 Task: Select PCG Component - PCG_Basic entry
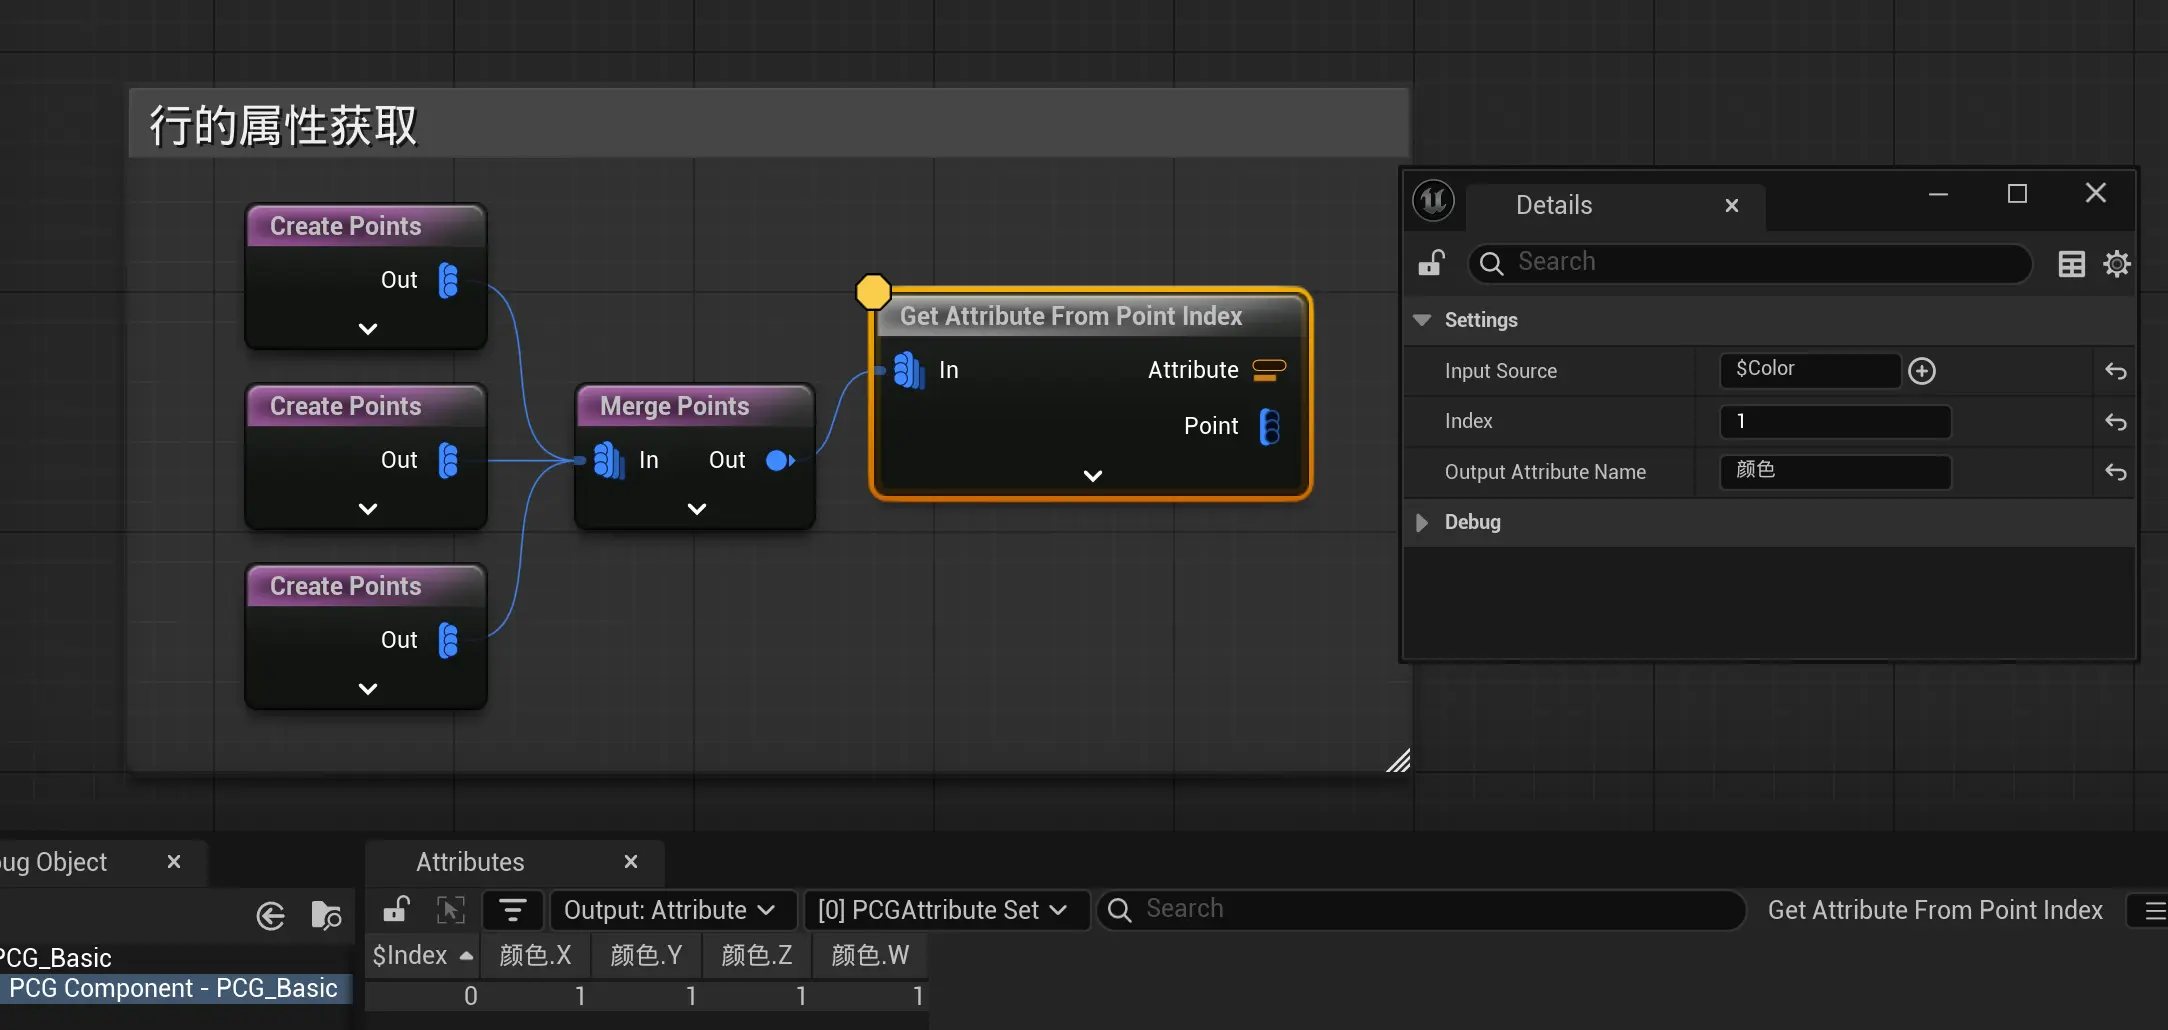coord(173,988)
